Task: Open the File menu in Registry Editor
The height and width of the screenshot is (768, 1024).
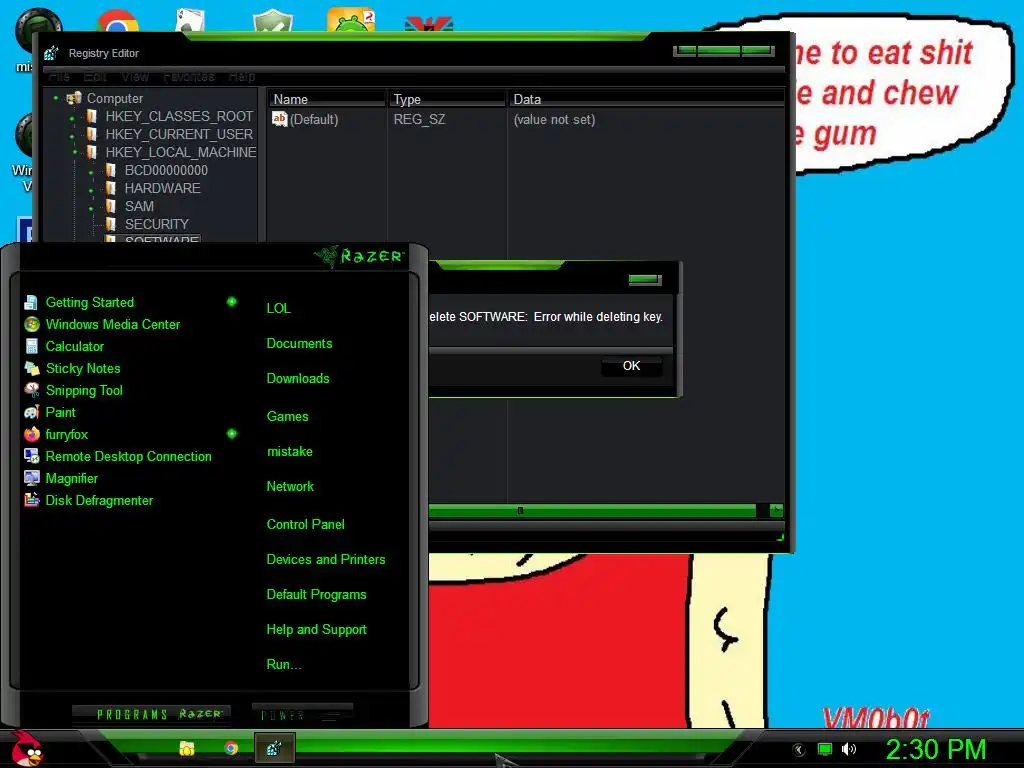Action: pos(59,76)
